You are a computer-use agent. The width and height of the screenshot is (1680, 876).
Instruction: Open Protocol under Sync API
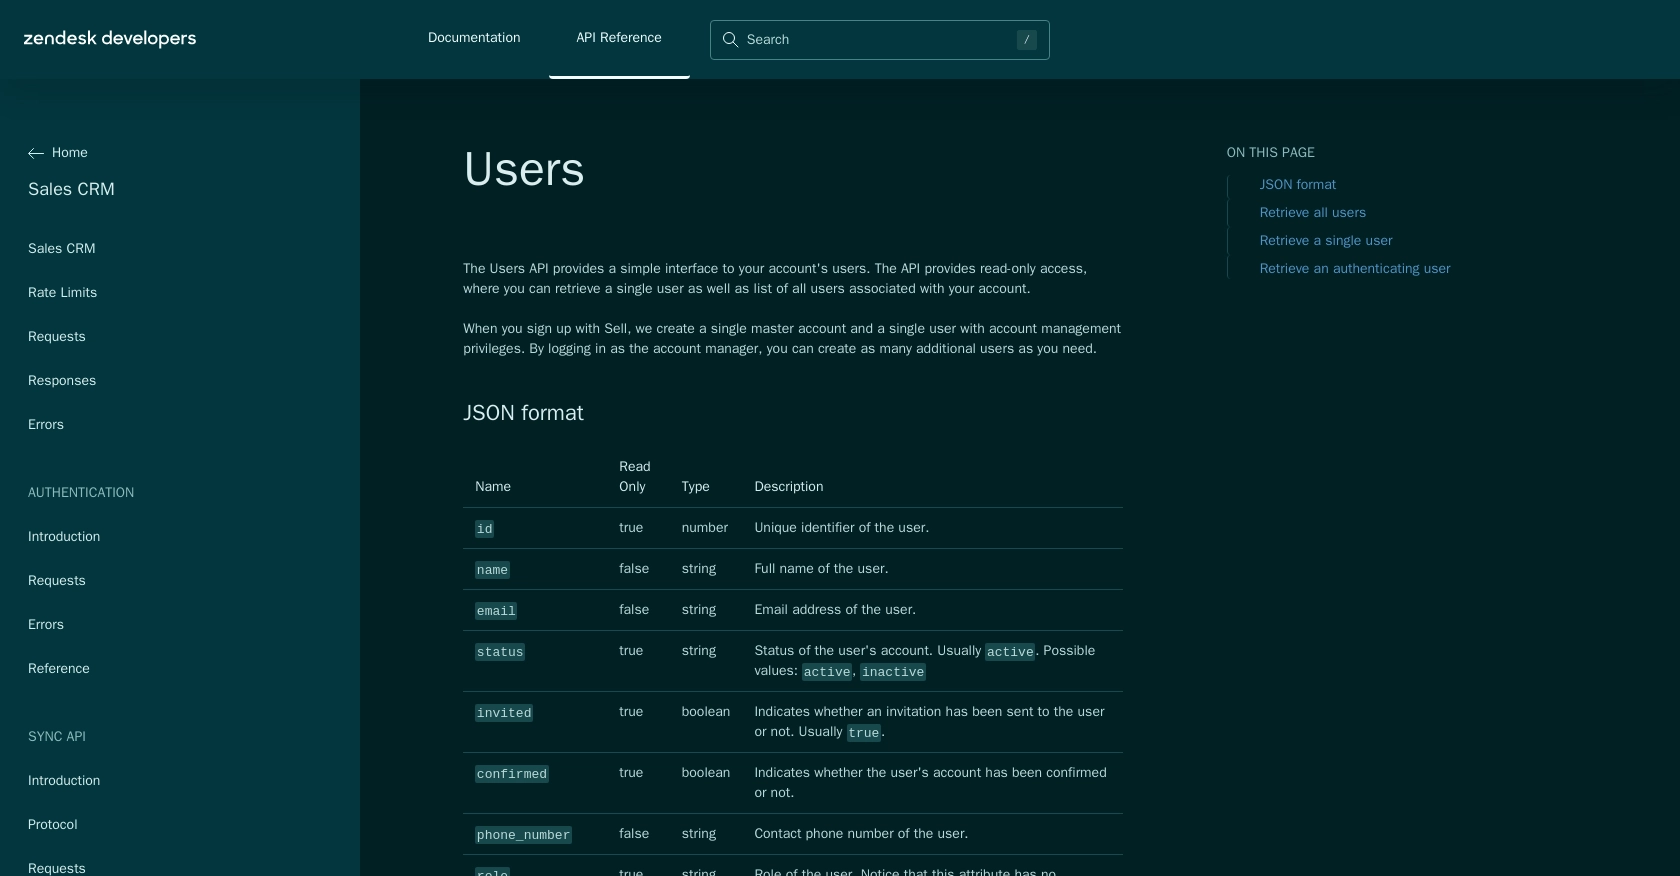53,825
